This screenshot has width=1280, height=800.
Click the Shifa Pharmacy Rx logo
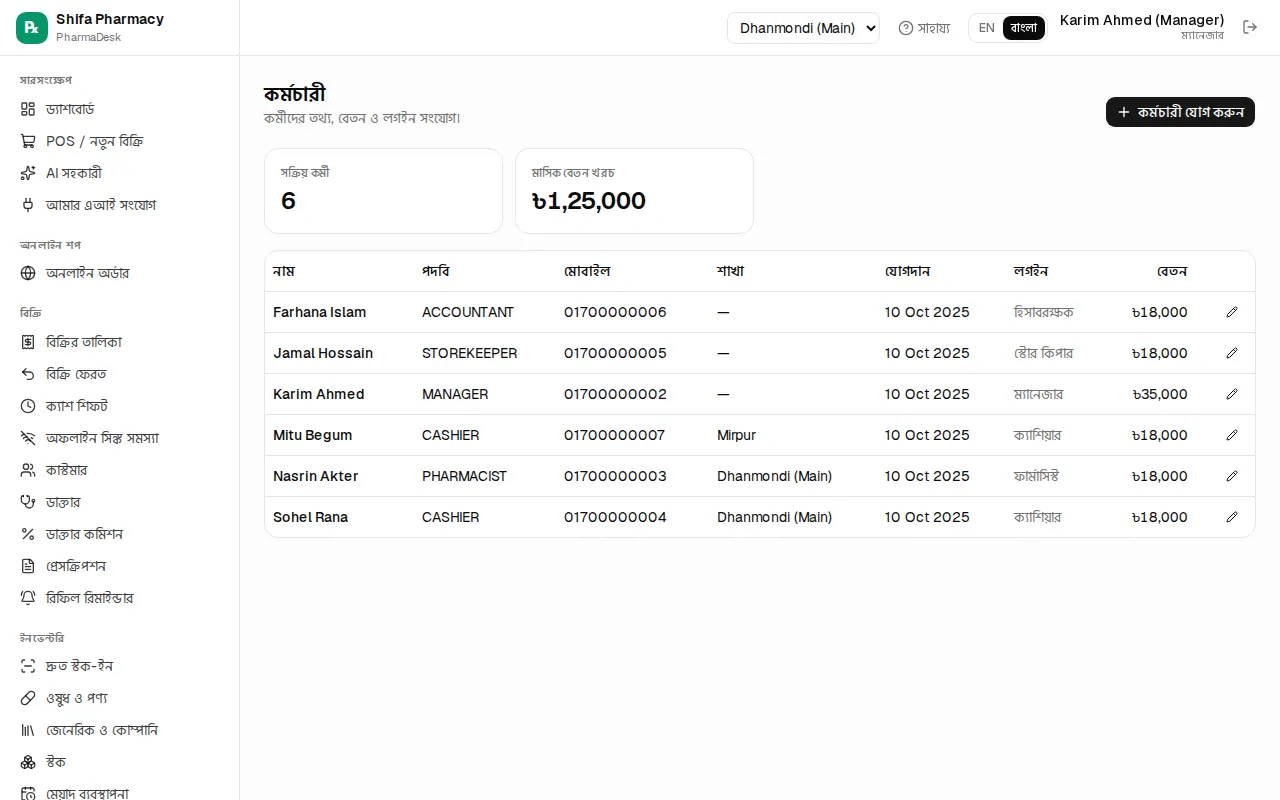(32, 28)
